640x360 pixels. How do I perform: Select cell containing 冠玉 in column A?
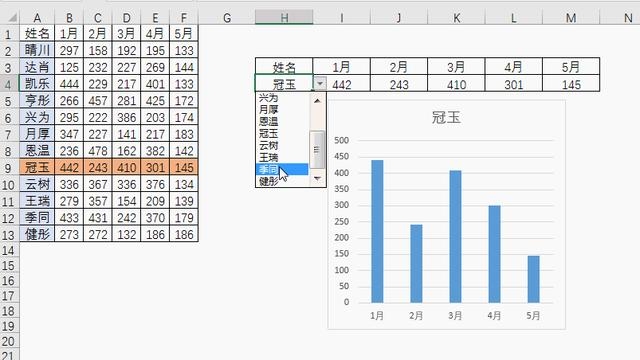coord(37,167)
